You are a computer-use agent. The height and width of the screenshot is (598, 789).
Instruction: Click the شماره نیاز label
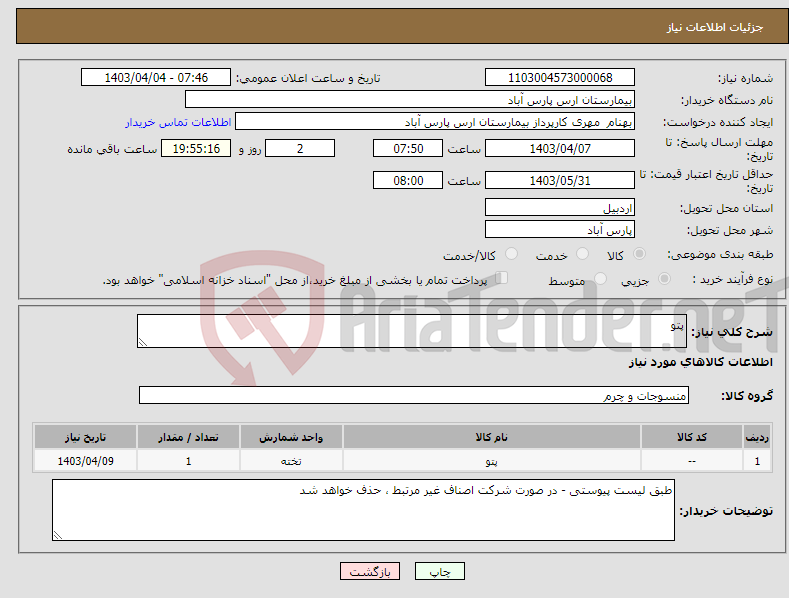pos(745,79)
